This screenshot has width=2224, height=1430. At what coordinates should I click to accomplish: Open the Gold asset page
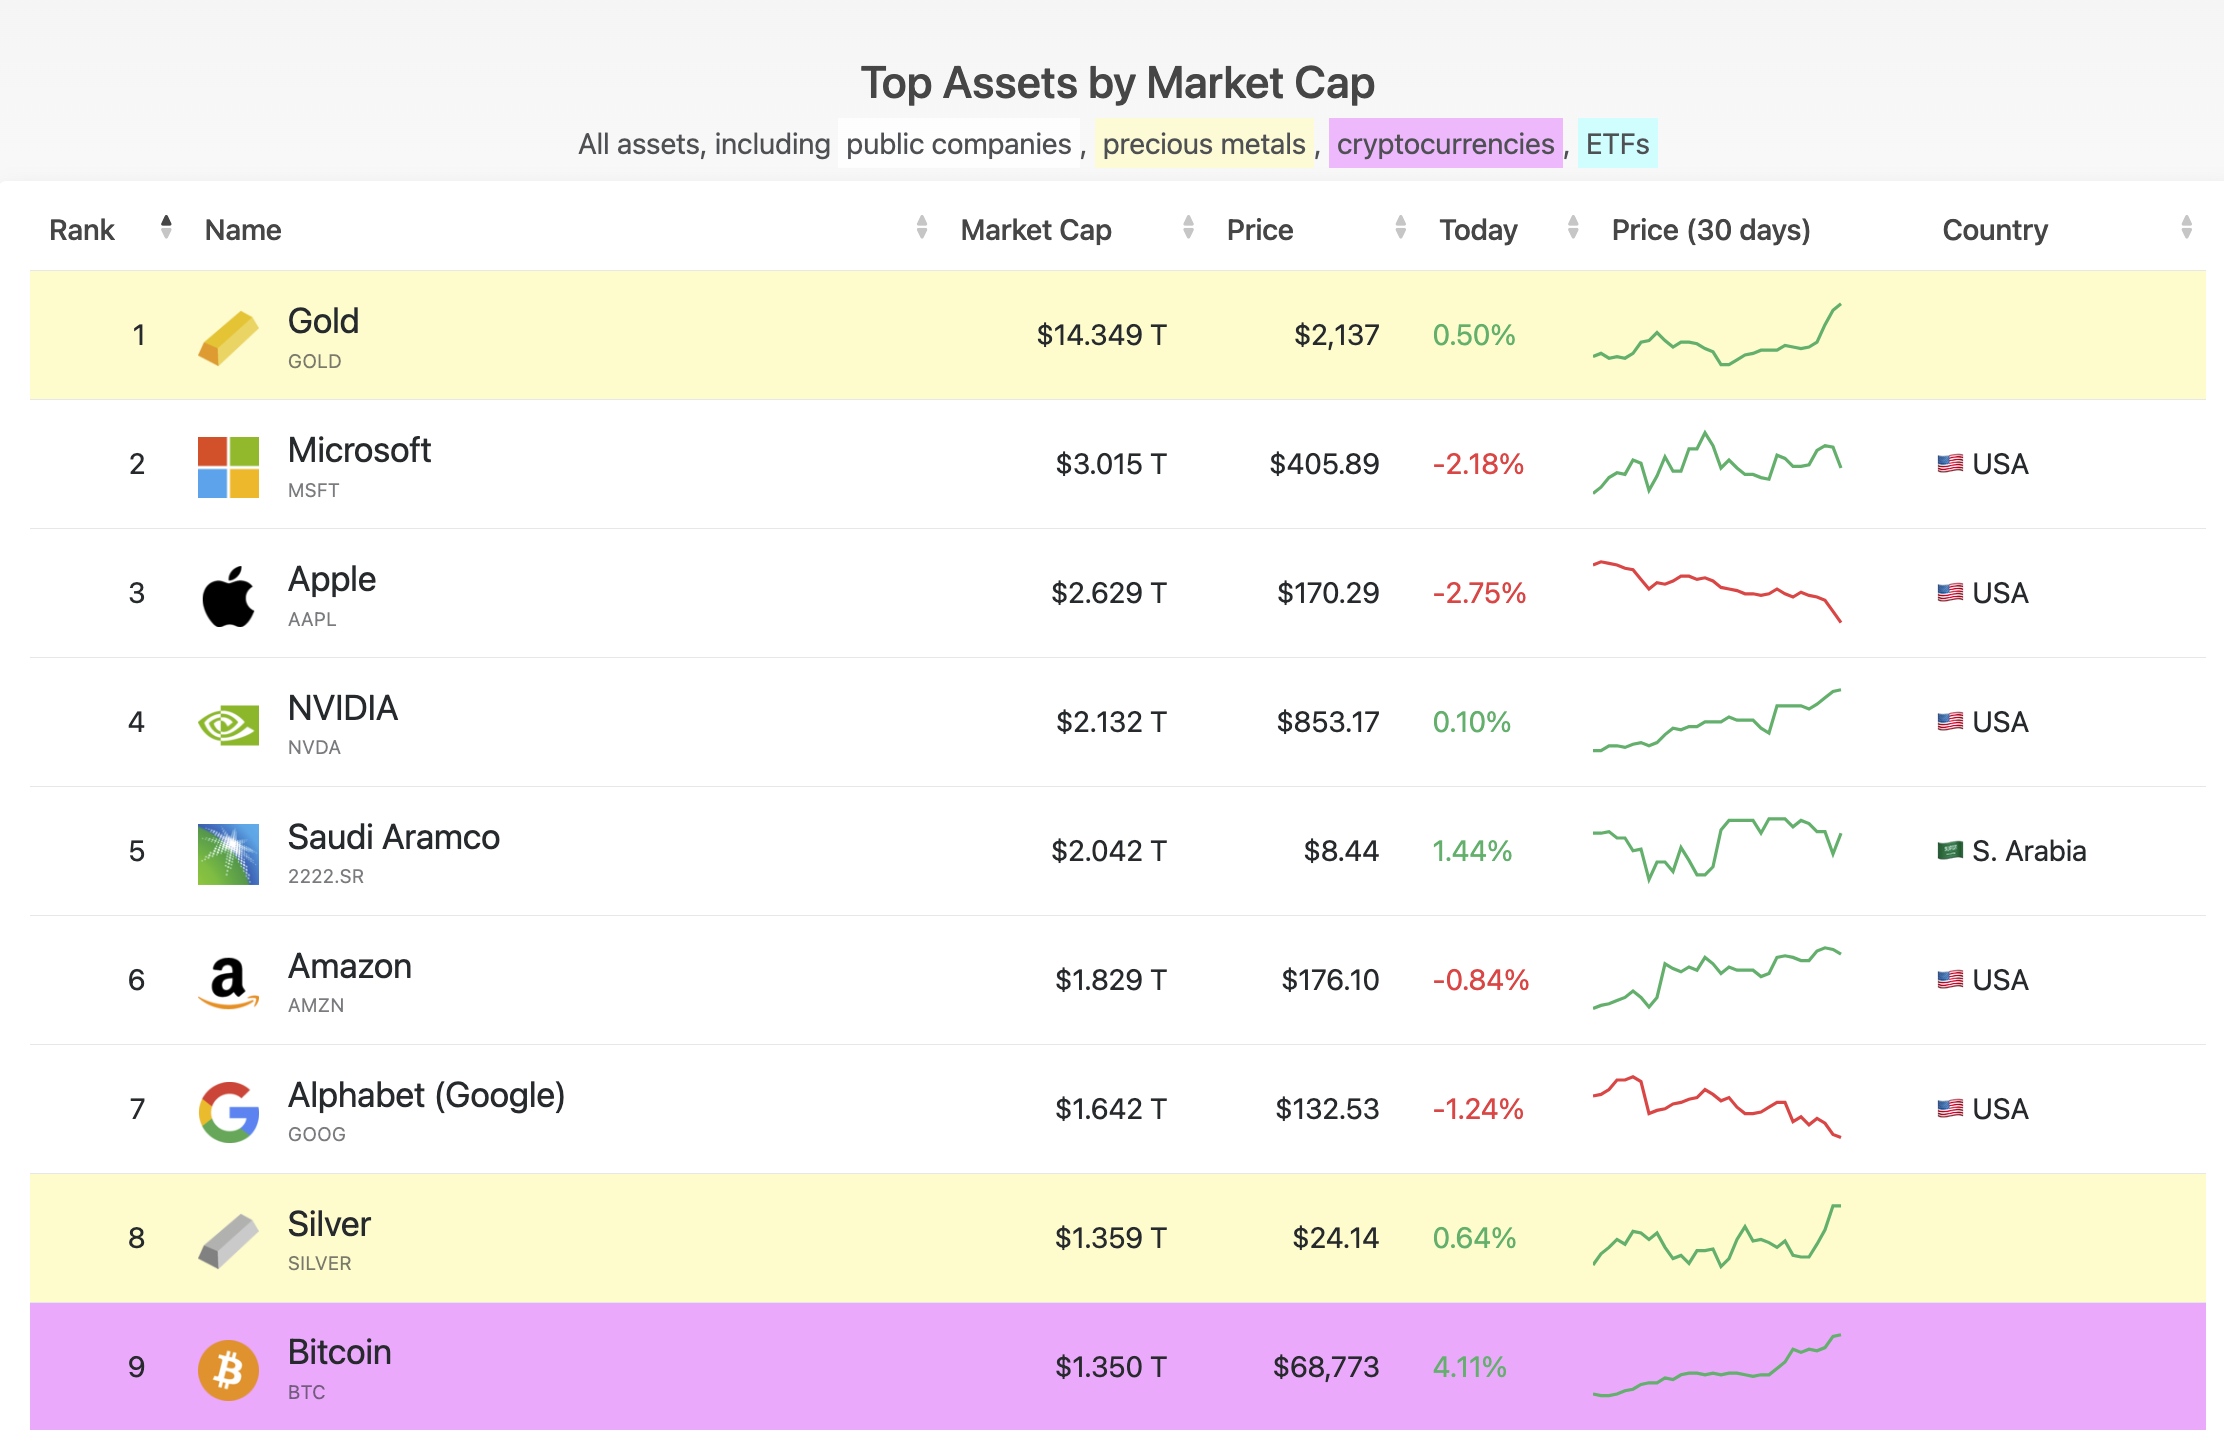point(323,321)
